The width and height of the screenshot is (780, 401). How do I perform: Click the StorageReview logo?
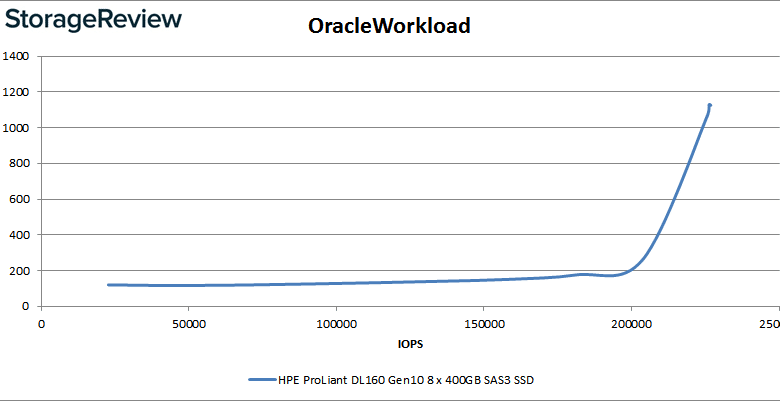[94, 21]
